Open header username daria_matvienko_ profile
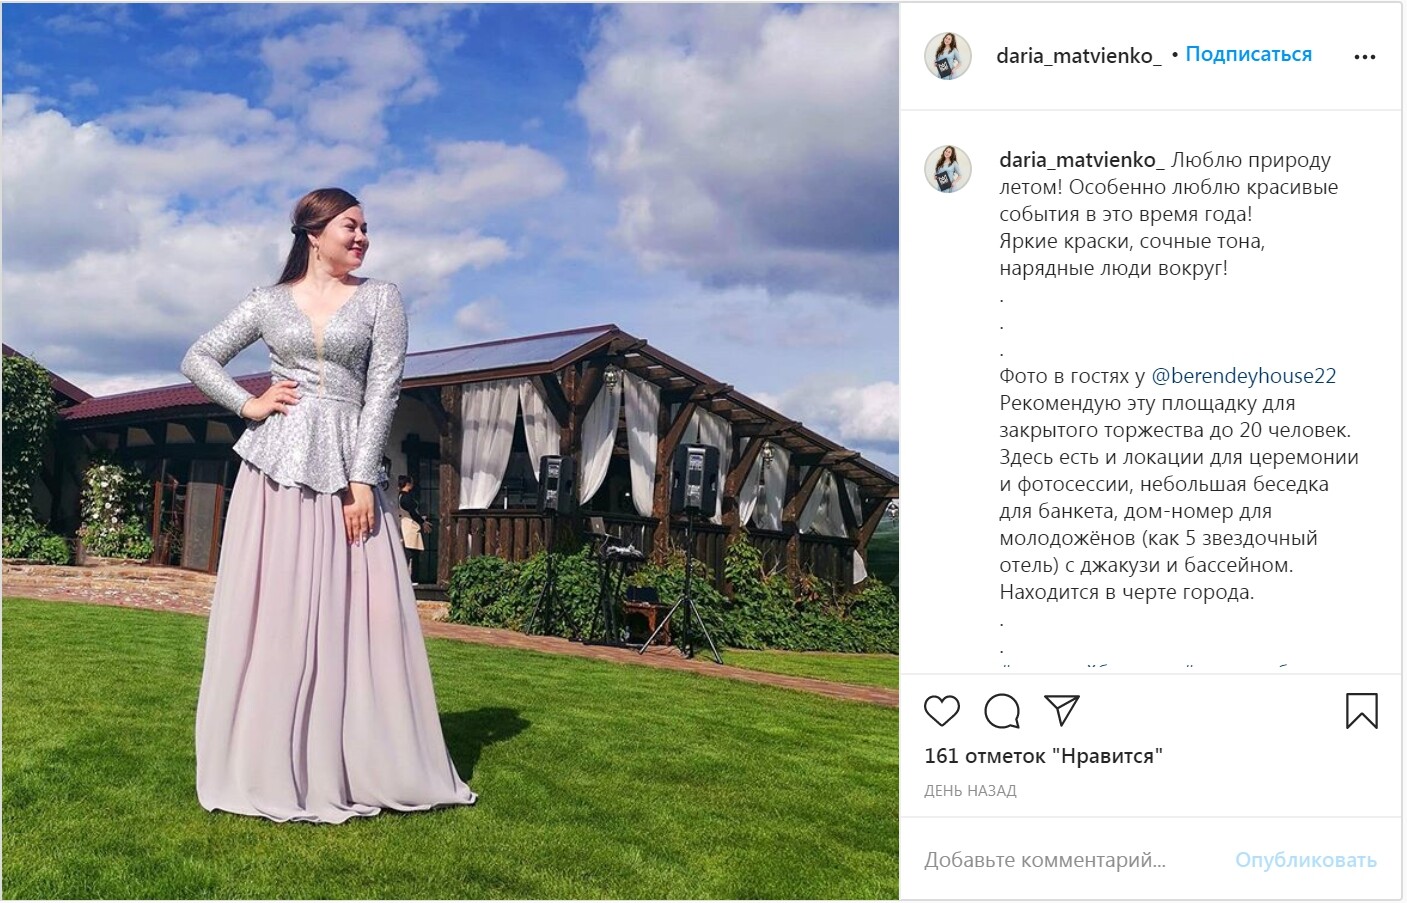This screenshot has width=1407, height=903. [x=1079, y=56]
